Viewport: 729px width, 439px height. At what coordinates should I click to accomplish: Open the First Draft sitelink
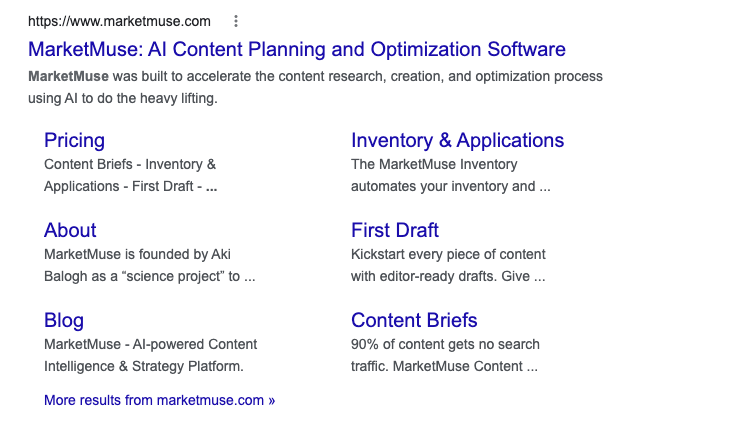pos(395,230)
